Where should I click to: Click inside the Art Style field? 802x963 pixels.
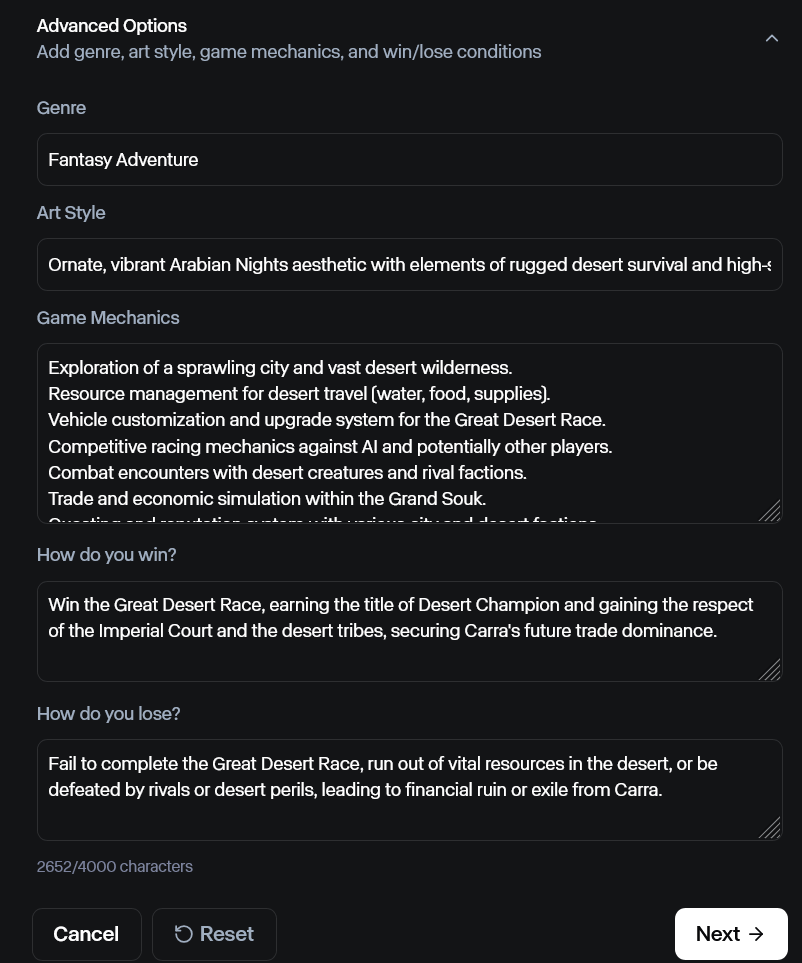pyautogui.click(x=409, y=264)
